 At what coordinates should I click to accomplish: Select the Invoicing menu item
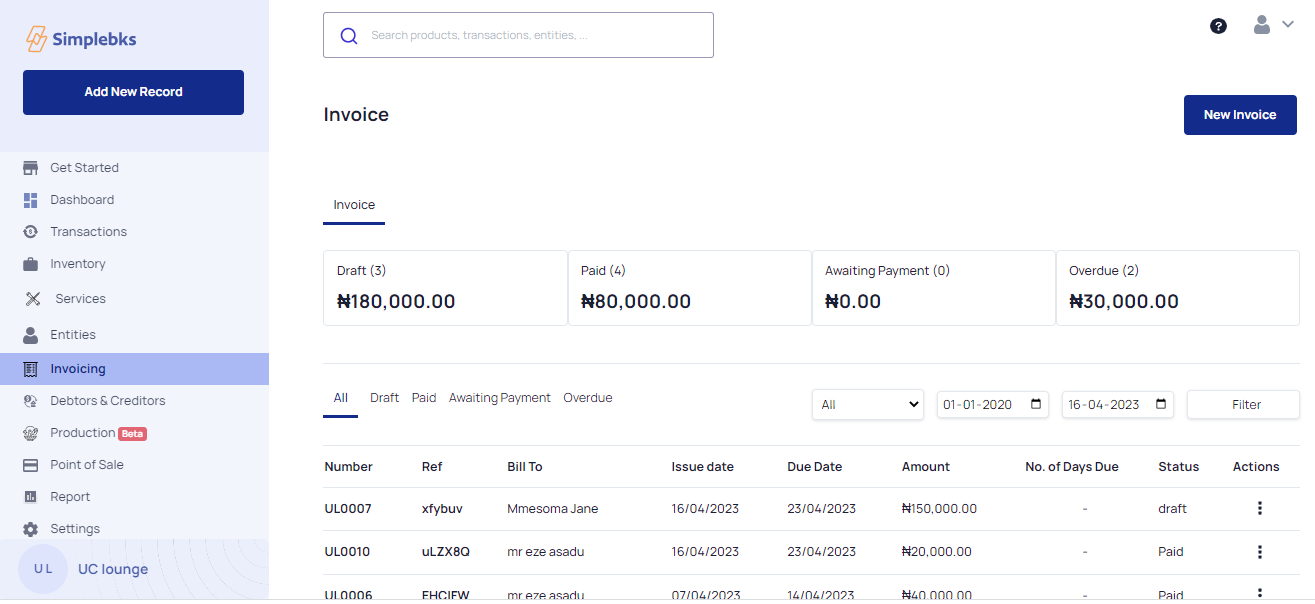(x=134, y=369)
